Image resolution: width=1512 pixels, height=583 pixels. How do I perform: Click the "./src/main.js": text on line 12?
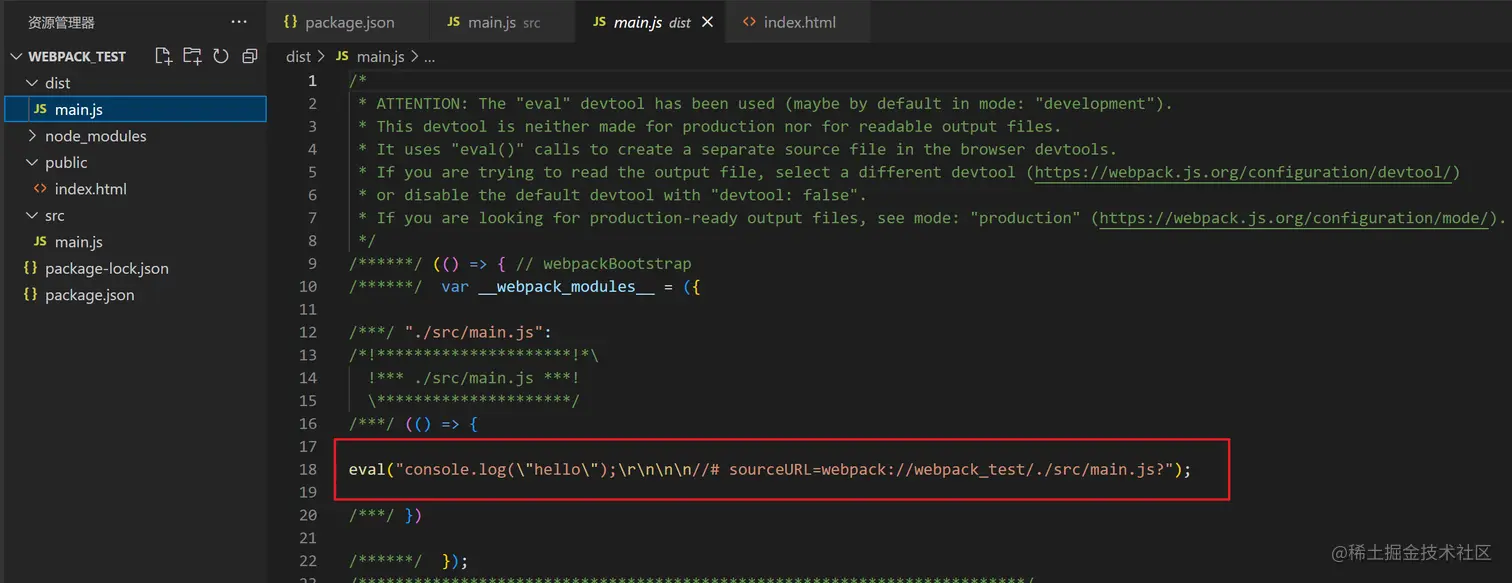coord(478,332)
